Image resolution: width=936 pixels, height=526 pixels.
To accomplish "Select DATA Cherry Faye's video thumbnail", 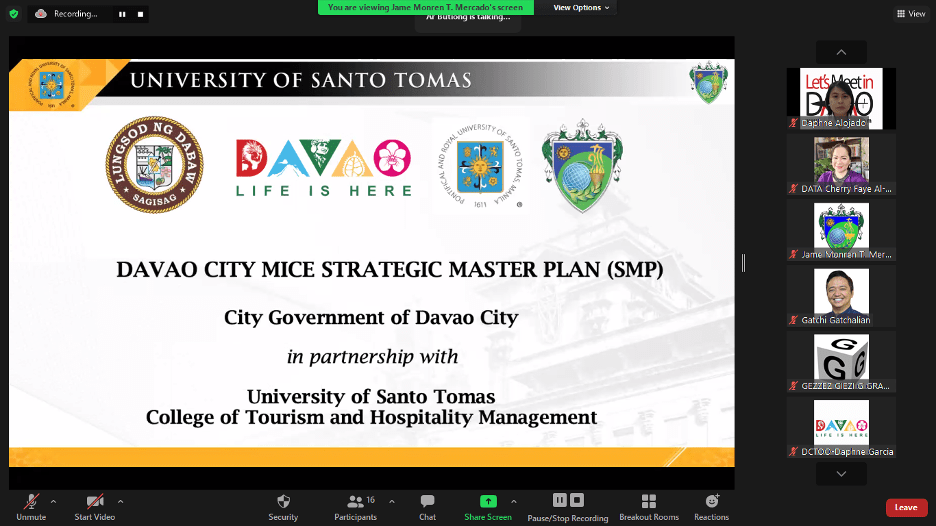I will (x=841, y=164).
